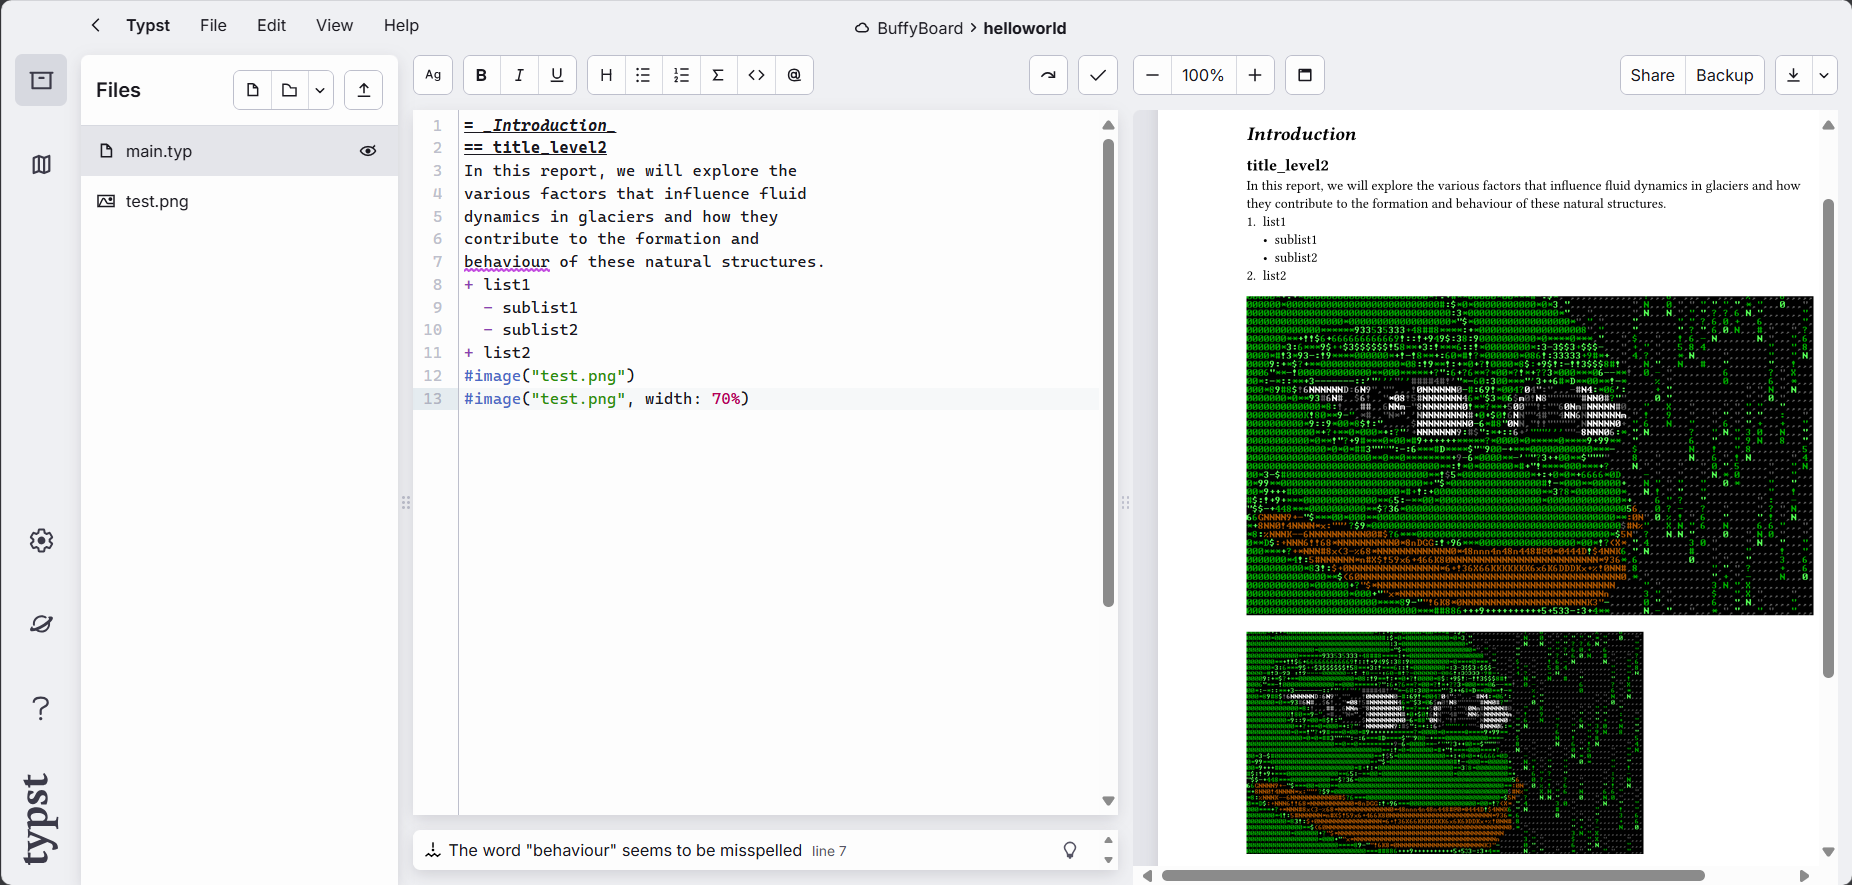1852x885 pixels.
Task: Open the Typst Universe planet icon
Action: (41, 624)
